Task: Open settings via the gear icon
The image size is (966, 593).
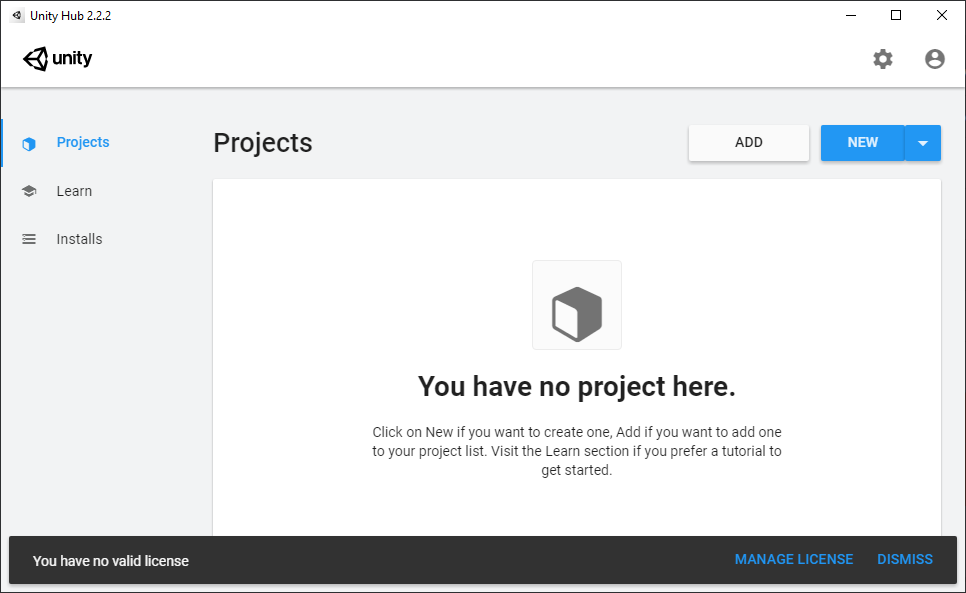Action: 882,59
